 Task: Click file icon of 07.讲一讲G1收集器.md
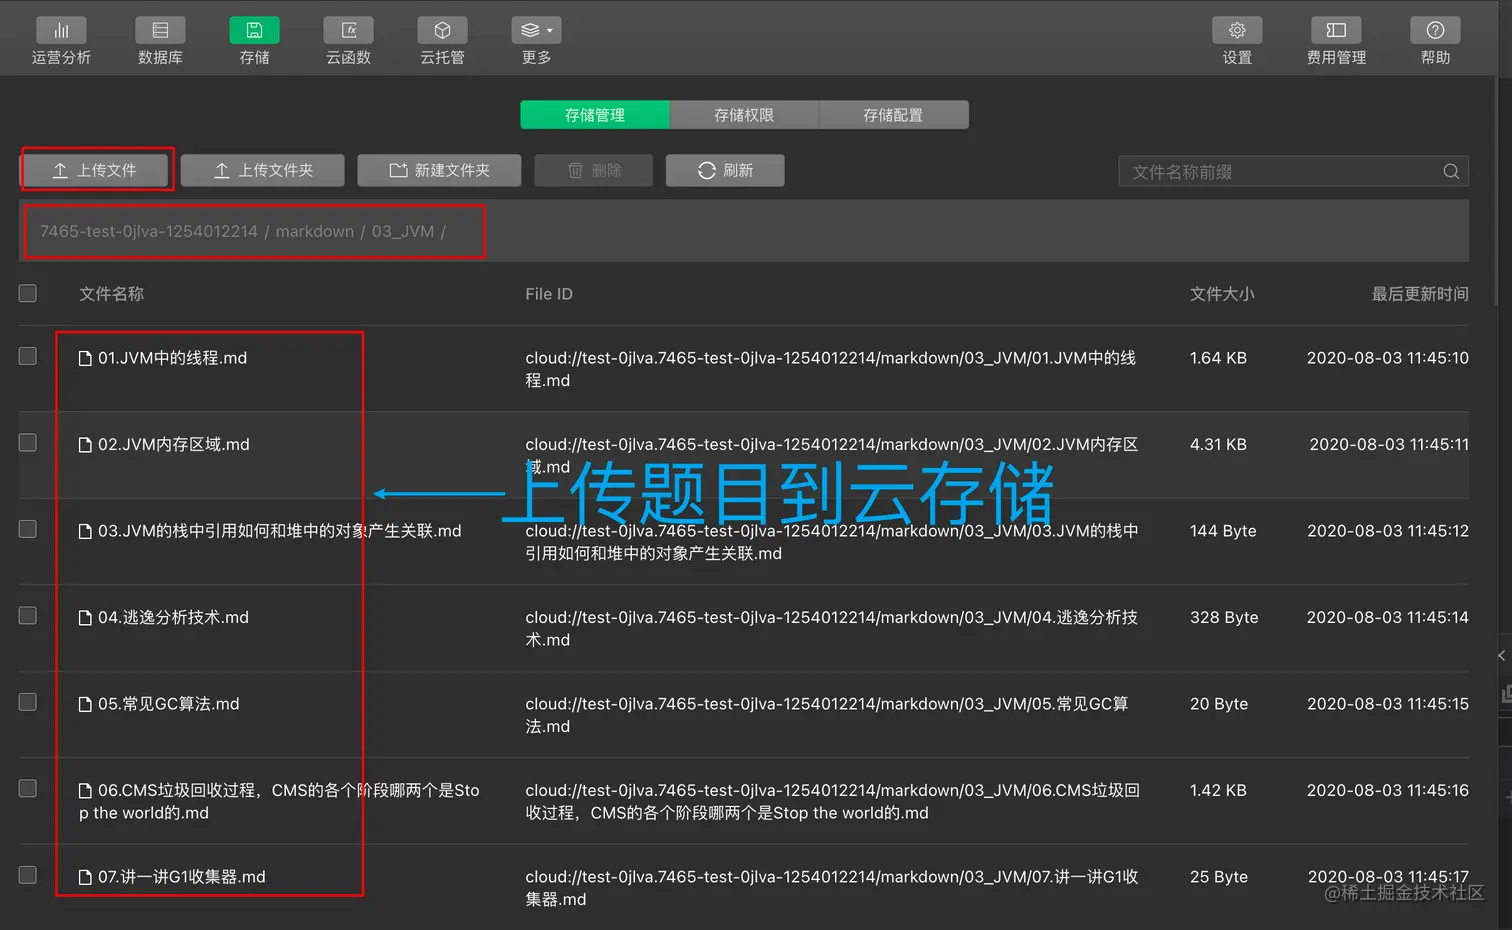click(x=86, y=877)
